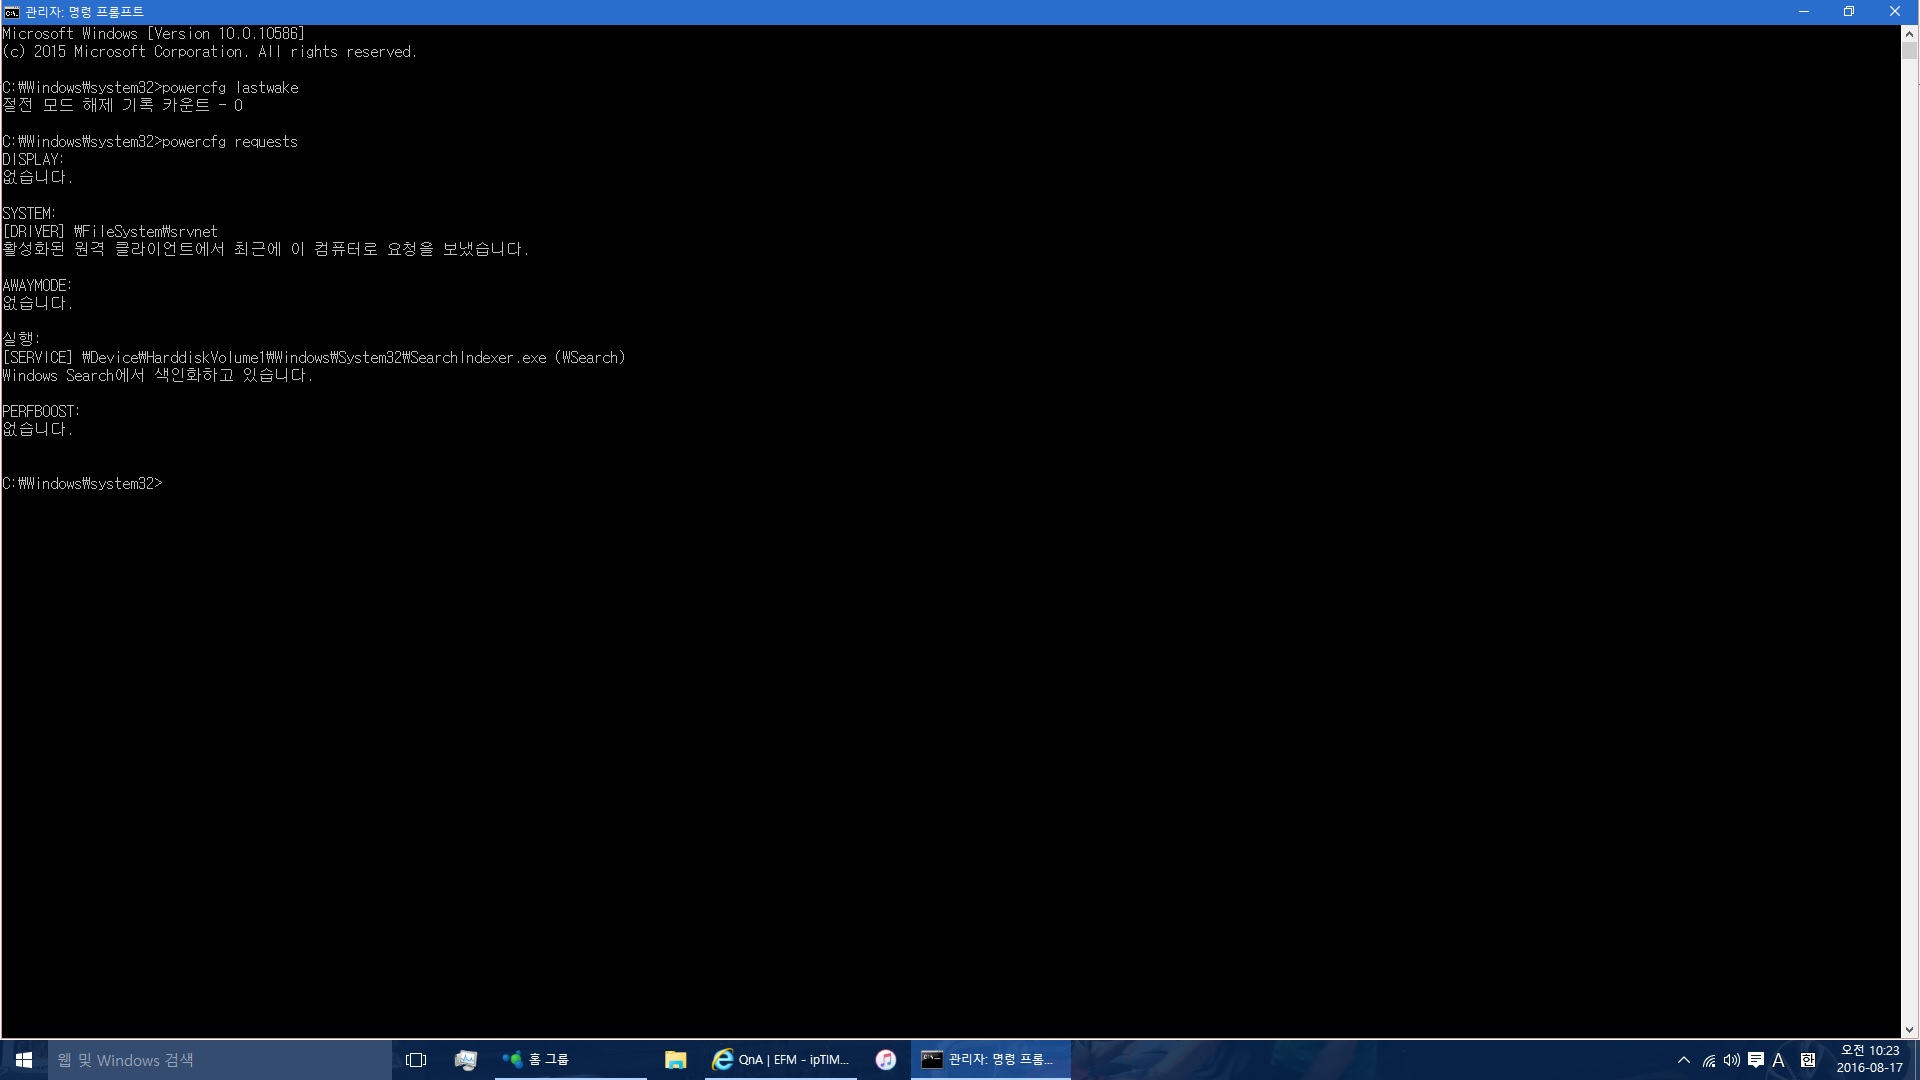The image size is (1920, 1080).
Task: Close the command prompt window
Action: point(1895,12)
